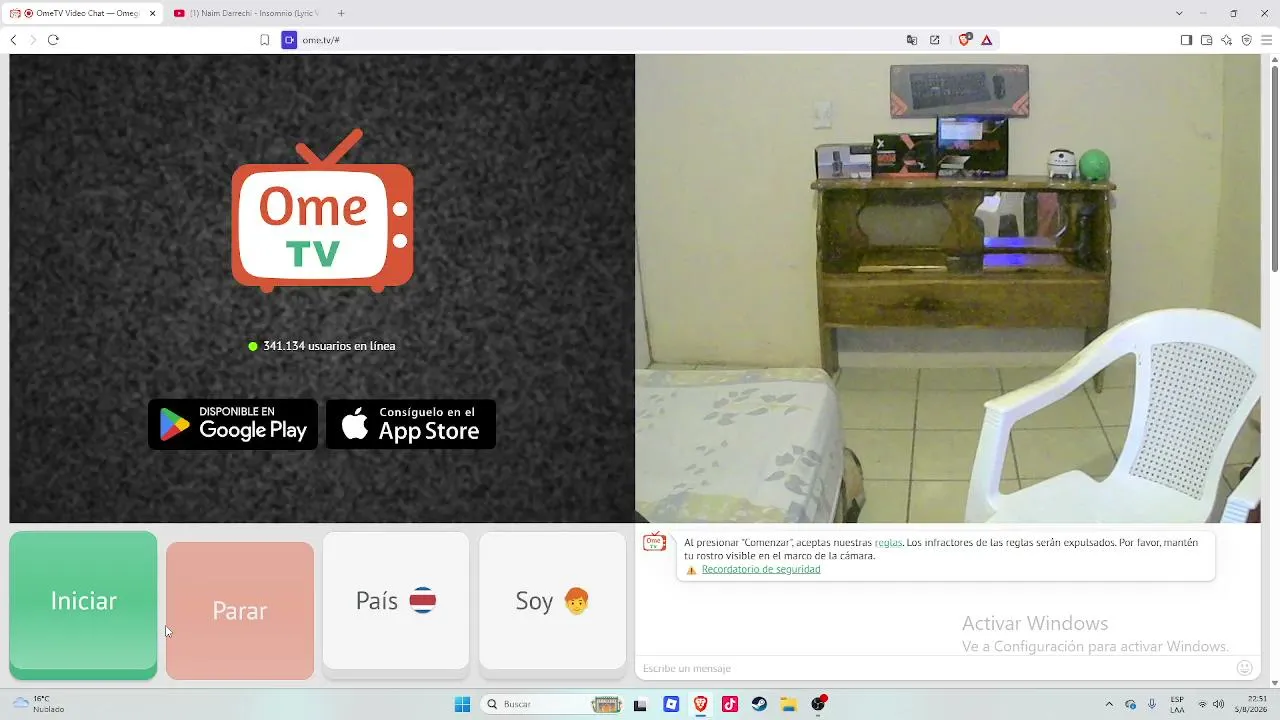Open the weather widget showing 16°C Nublado
Screen dimensions: 1280x720
click(x=40, y=704)
